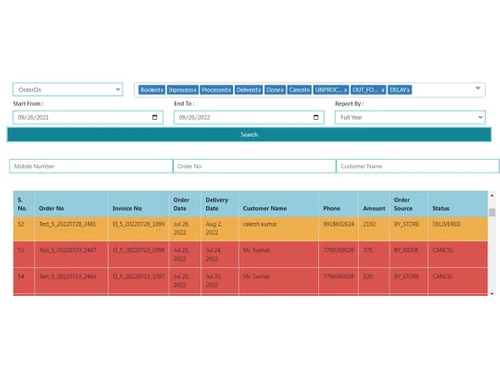Remove the UNPROC... status tag
Viewport: 500px width, 375px height.
345,90
